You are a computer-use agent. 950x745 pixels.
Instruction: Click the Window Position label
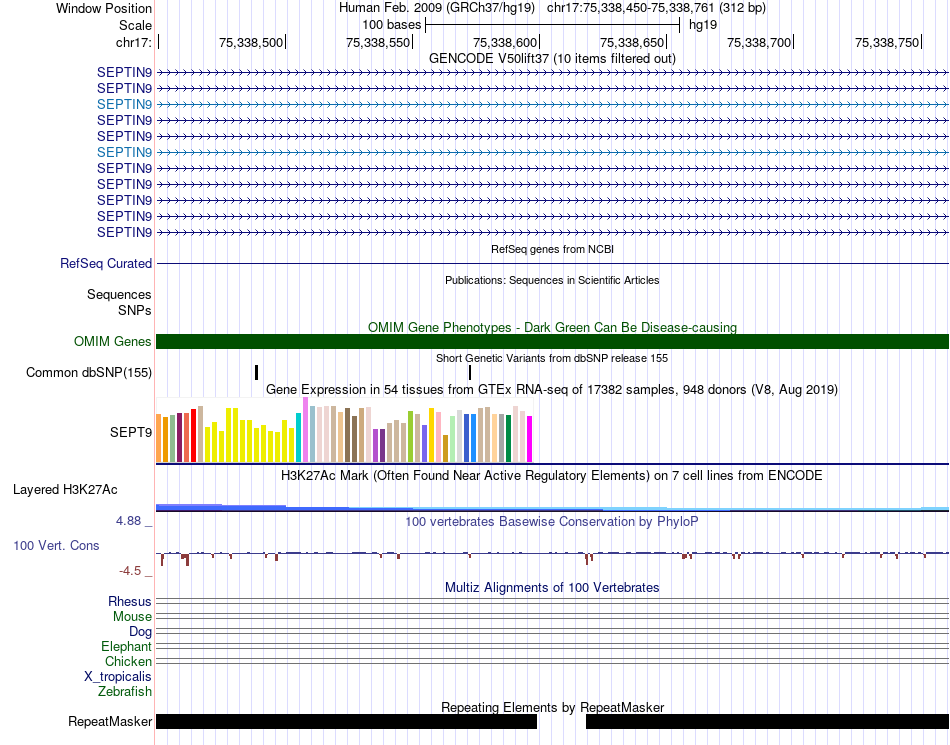coord(104,8)
